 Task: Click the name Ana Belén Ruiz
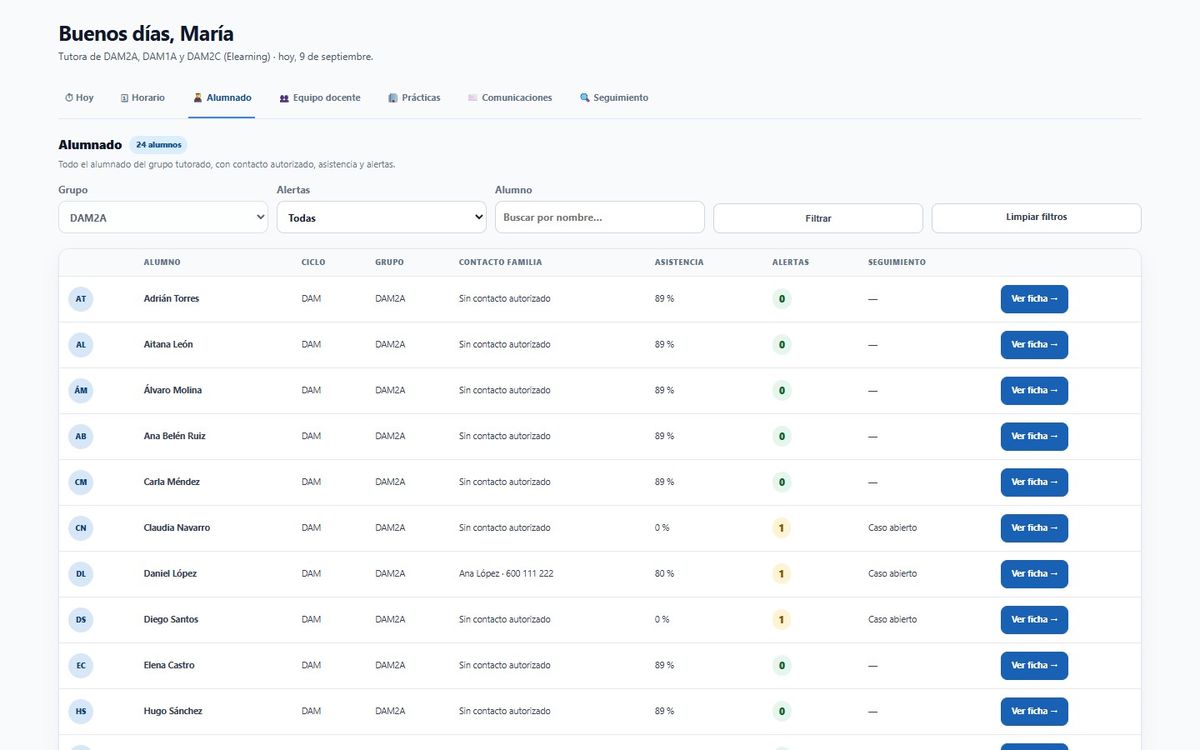pos(175,436)
